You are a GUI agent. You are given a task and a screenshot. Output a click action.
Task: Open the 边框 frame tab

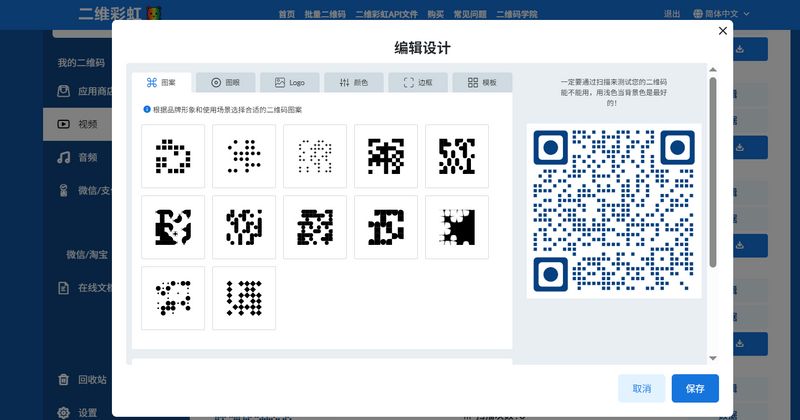click(417, 83)
